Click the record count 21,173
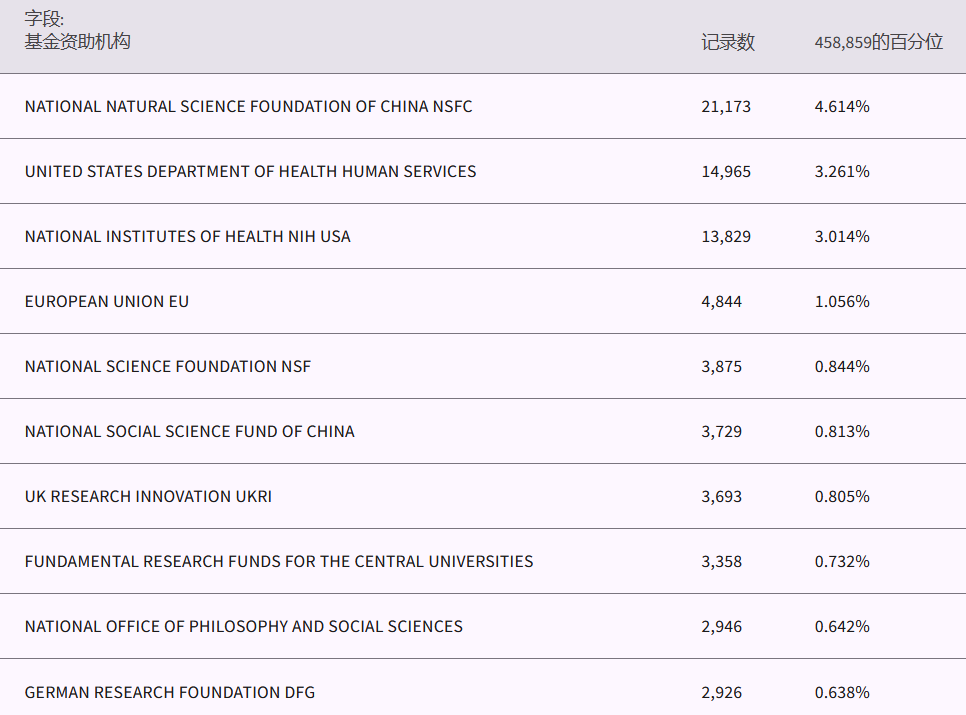Screen dimensions: 966x715 [725, 106]
